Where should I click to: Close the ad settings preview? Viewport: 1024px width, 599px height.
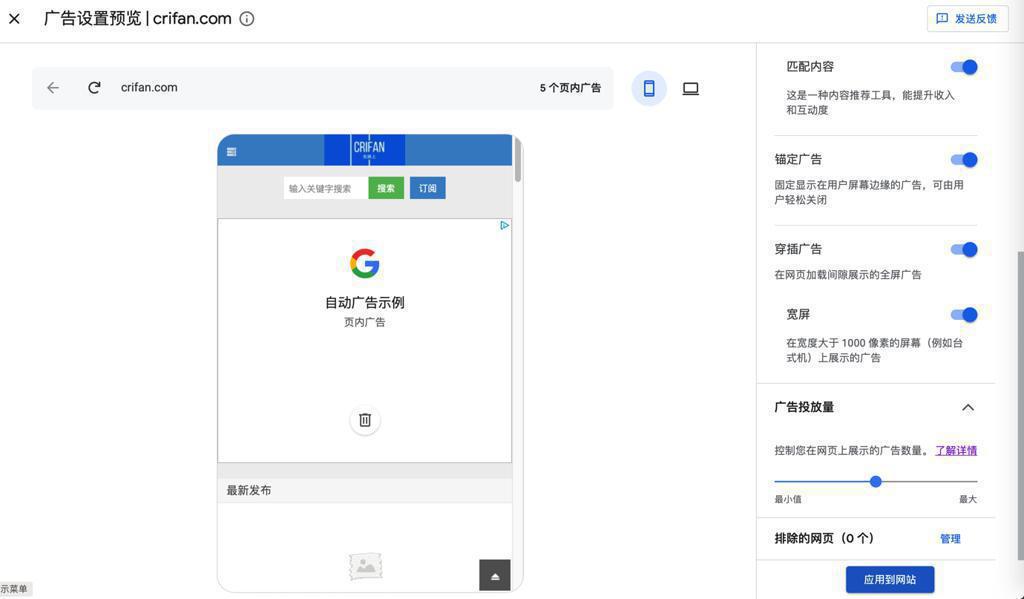[x=14, y=19]
